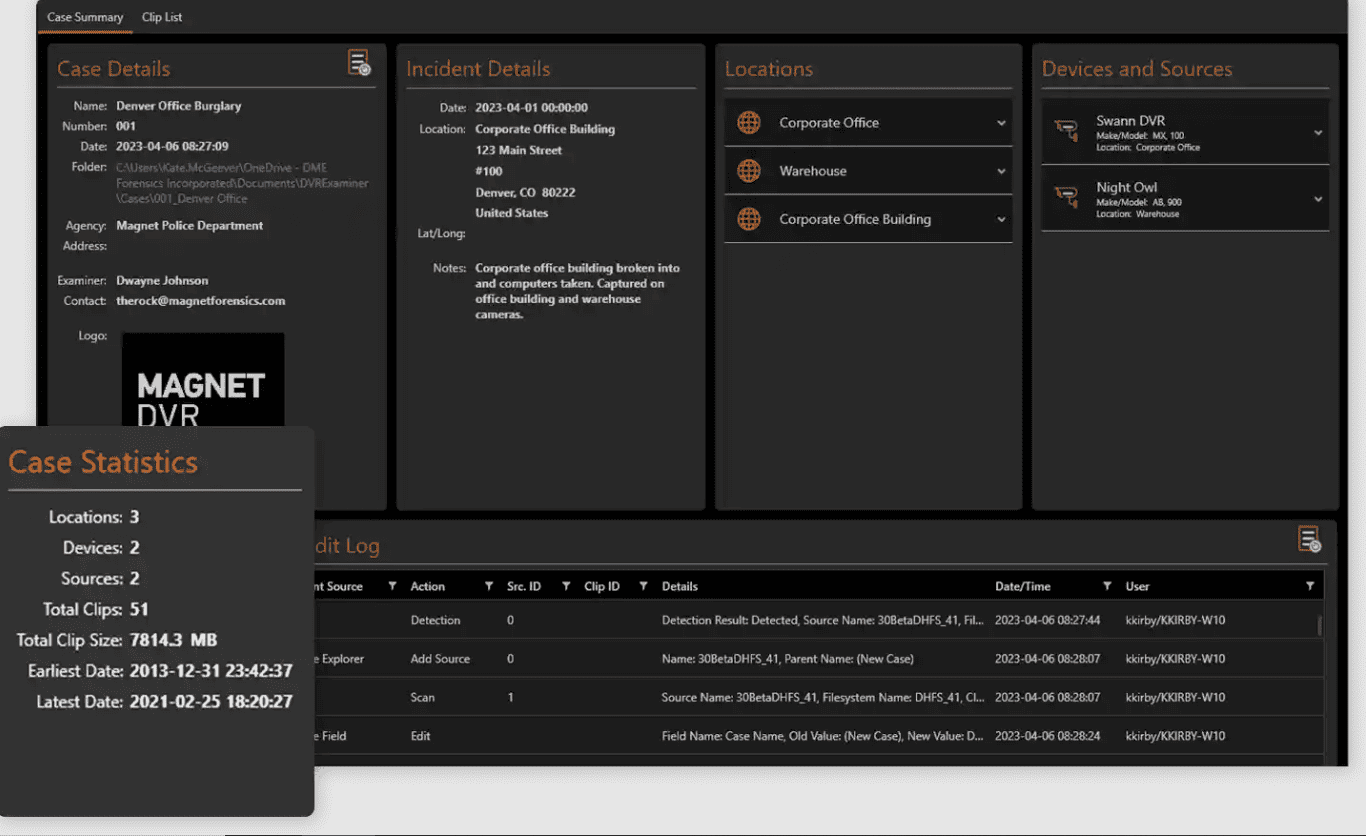Click the Total Clips value 51
Viewport: 1366px width, 836px height.
(x=139, y=609)
